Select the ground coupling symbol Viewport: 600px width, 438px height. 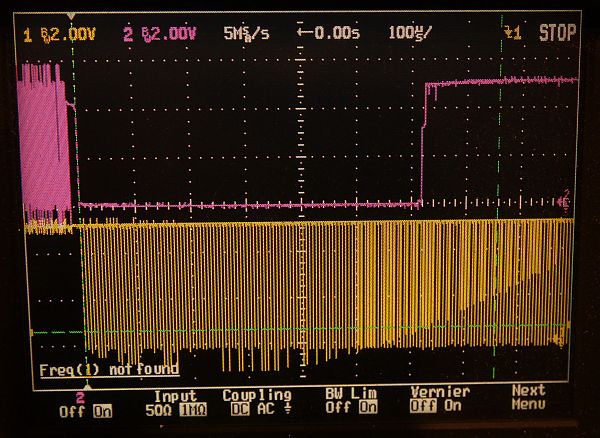pos(286,410)
